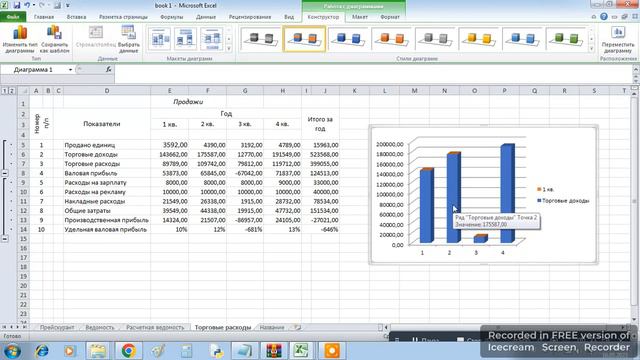Open Select Data dialog icon
This screenshot has height=360, width=640.
pos(129,33)
